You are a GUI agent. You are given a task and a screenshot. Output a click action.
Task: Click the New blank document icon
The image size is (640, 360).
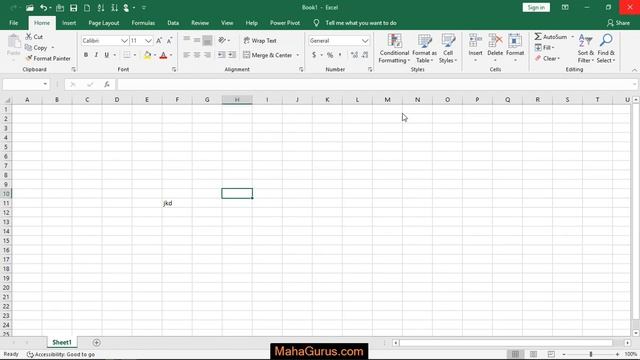click(x=87, y=8)
